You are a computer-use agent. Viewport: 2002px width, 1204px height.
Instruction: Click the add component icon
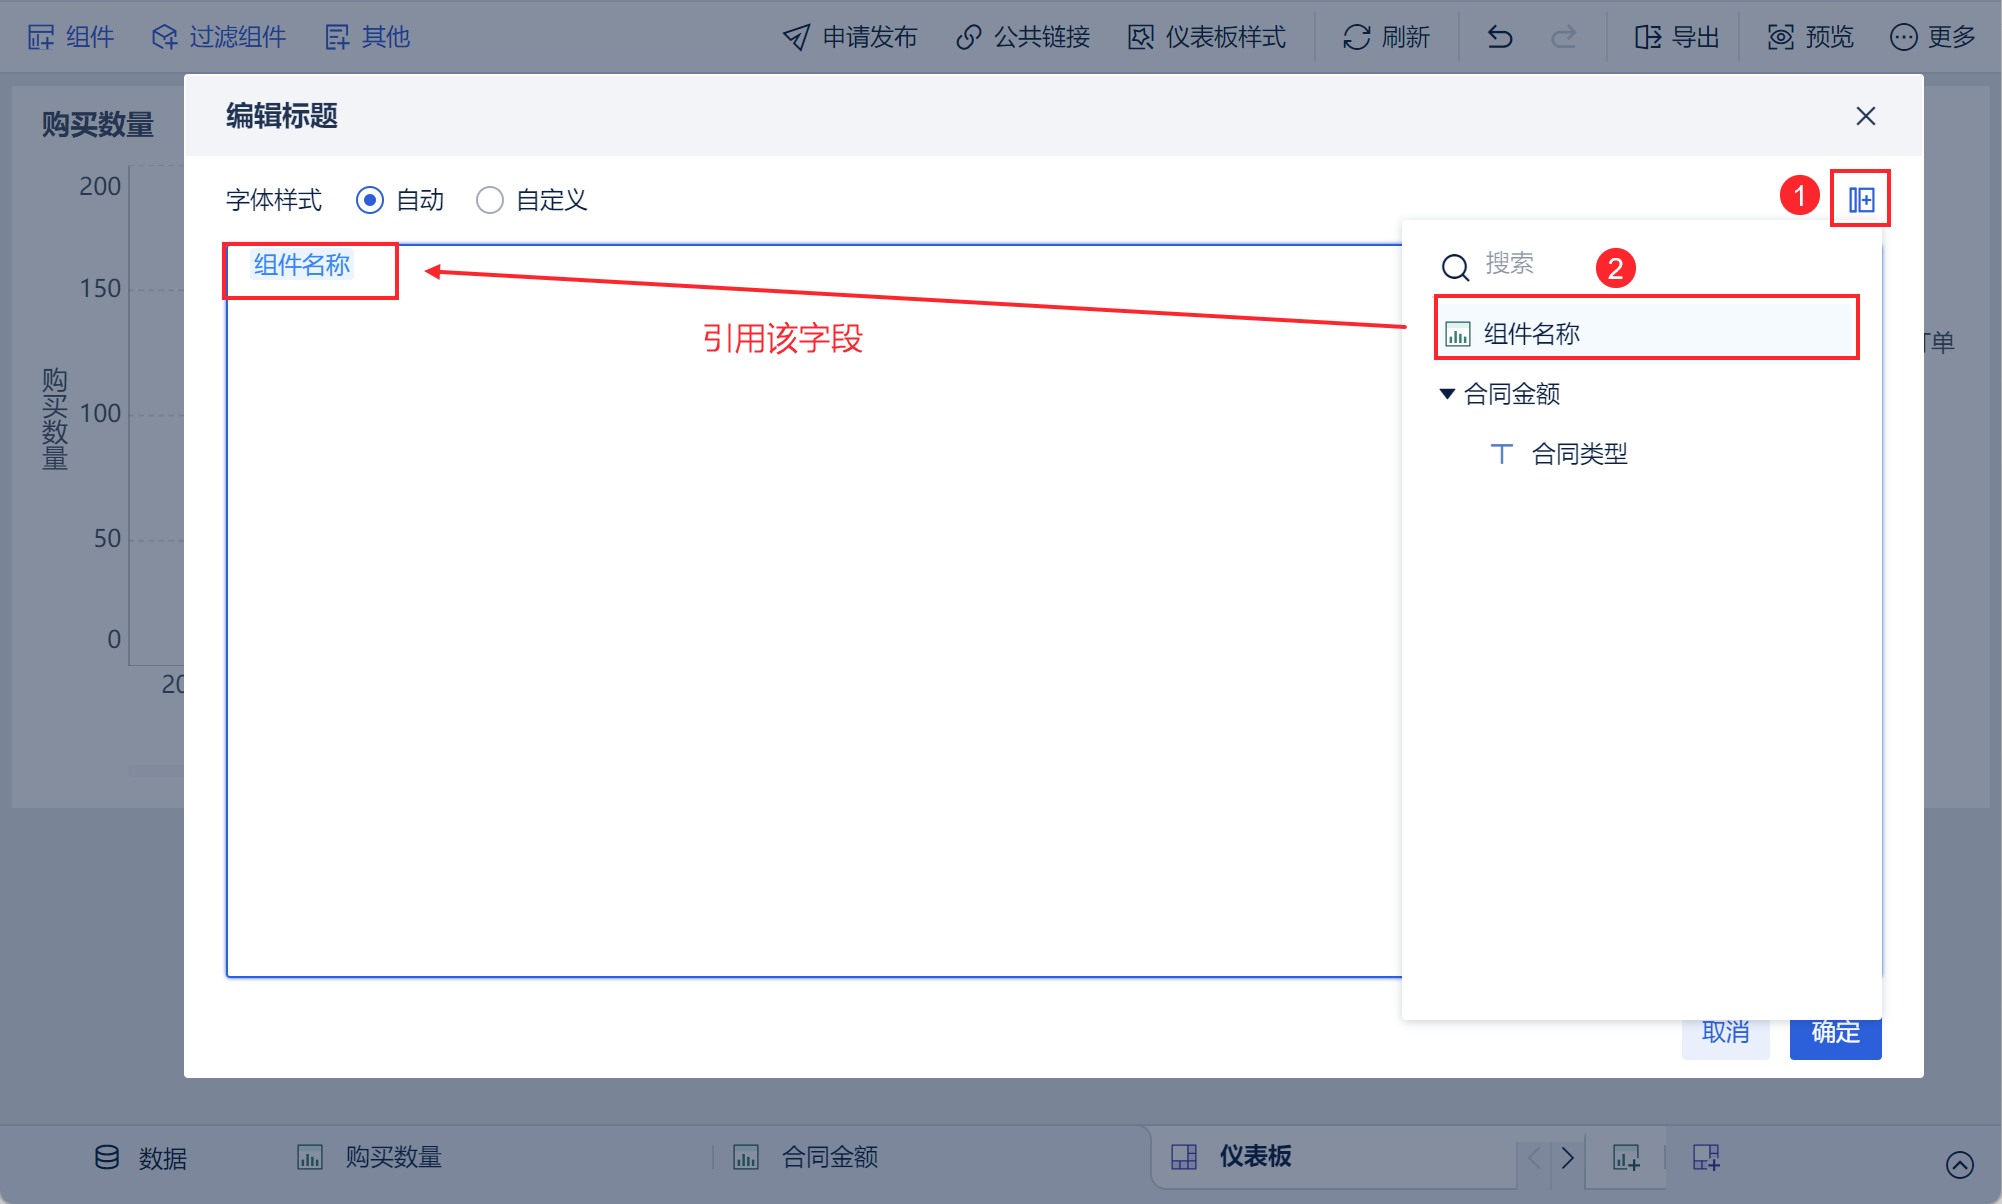pos(1626,1158)
